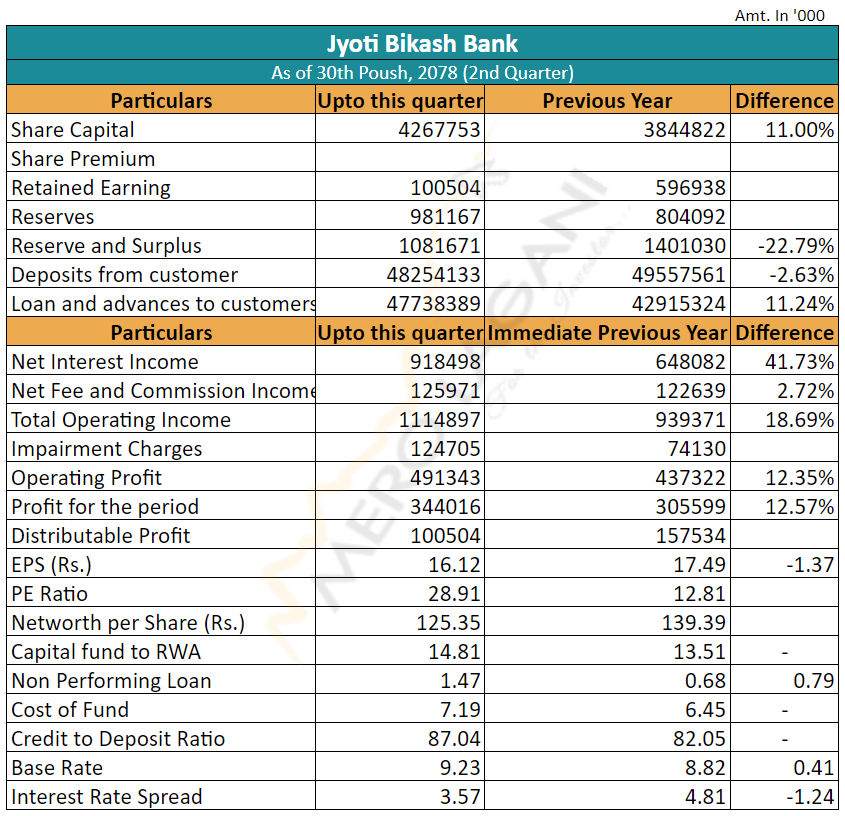Click the value 1114897
The width and height of the screenshot is (845, 816).
pyautogui.click(x=439, y=420)
